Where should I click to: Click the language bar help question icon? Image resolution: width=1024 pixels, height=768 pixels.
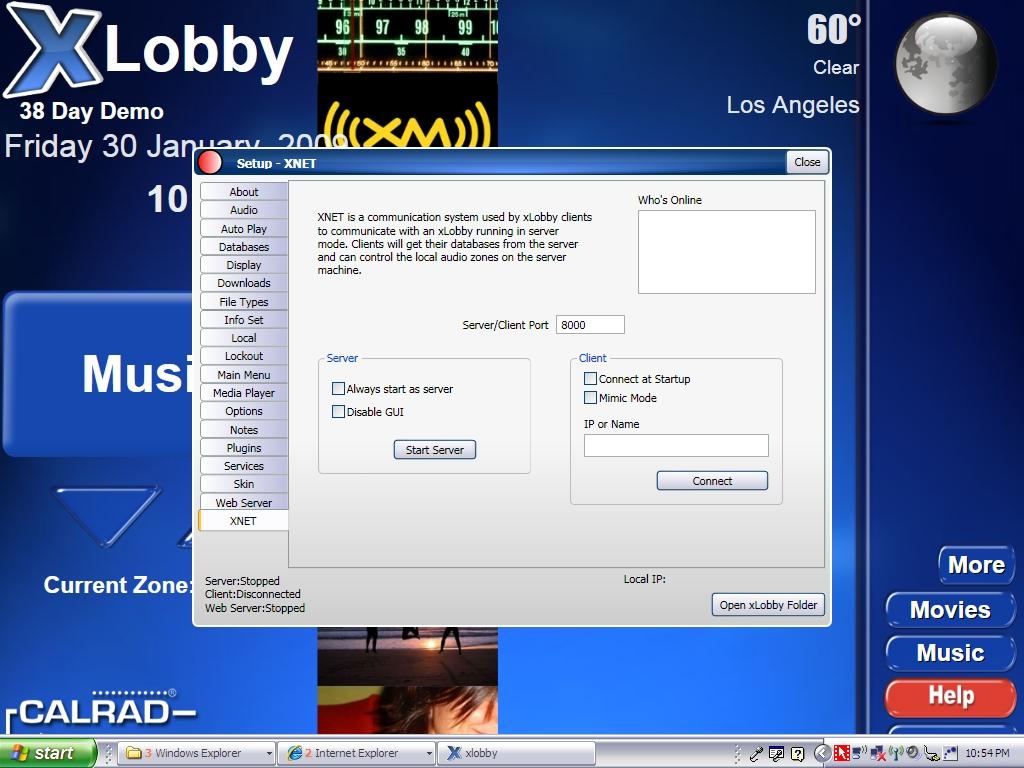pos(797,754)
